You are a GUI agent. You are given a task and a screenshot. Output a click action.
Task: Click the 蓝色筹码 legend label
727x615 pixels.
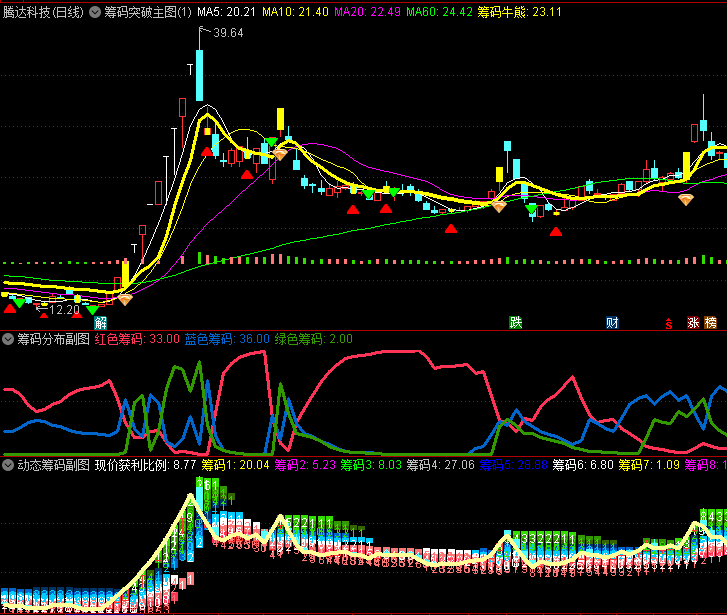[227, 339]
